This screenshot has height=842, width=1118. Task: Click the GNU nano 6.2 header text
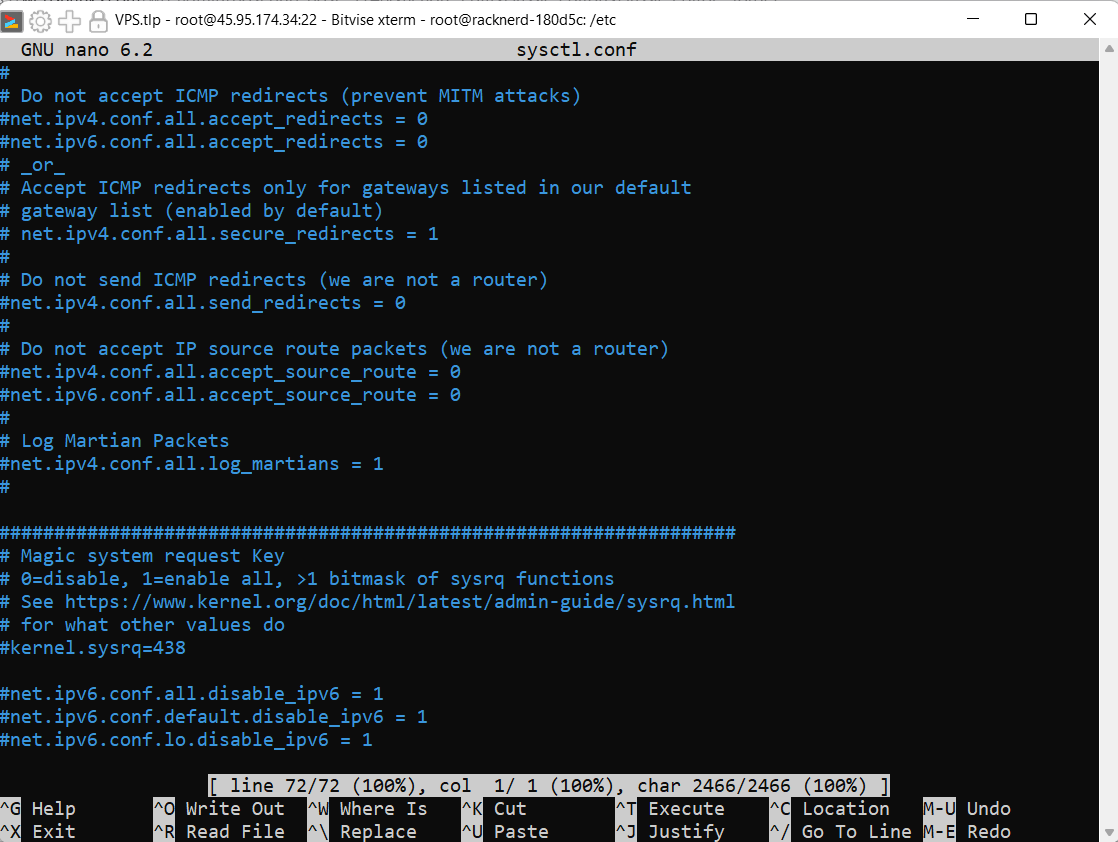[x=87, y=50]
